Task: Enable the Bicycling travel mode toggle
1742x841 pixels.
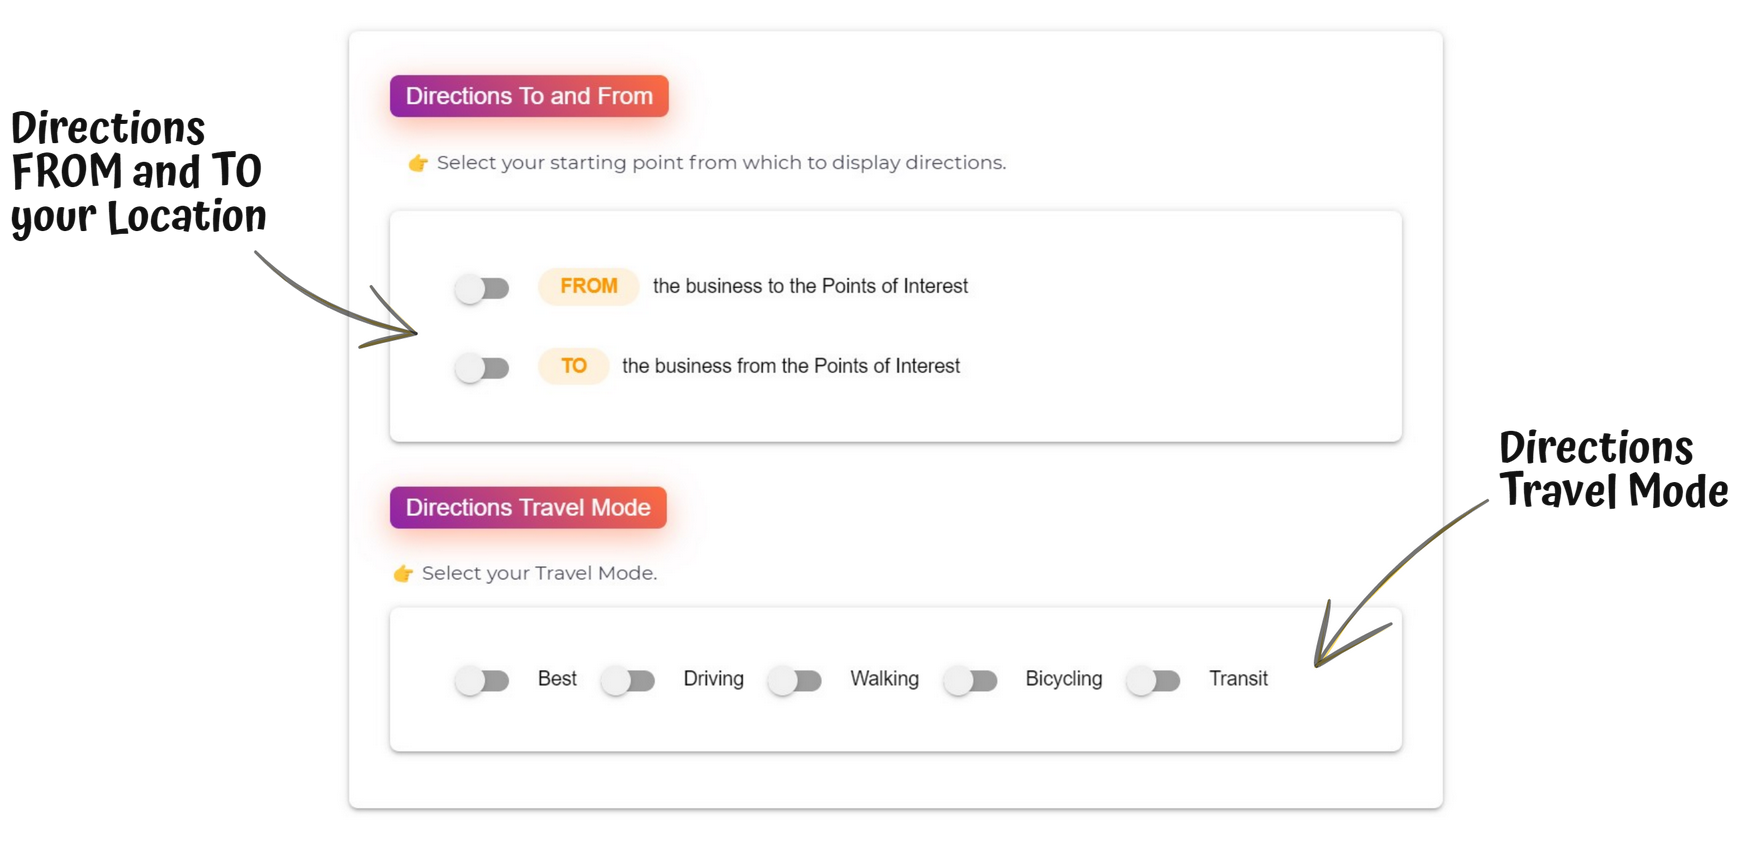Action: pos(971,681)
